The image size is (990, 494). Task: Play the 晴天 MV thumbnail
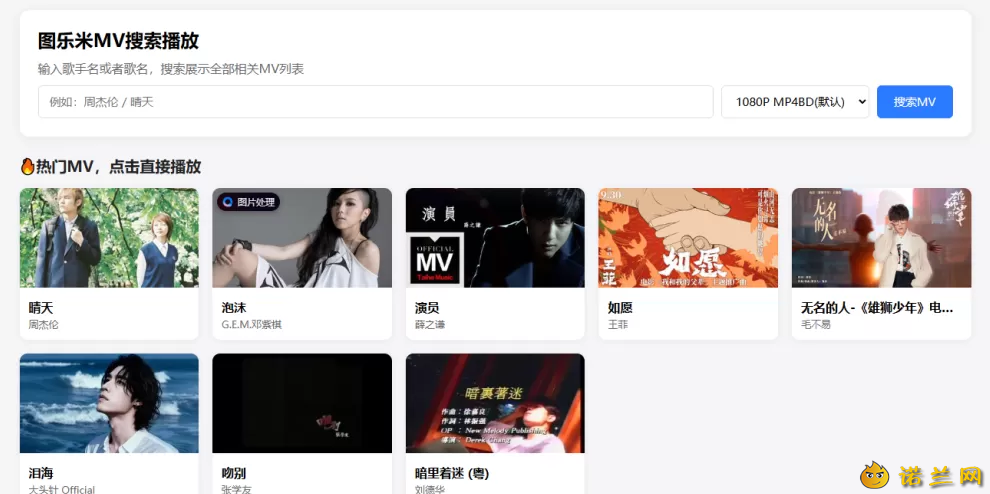pyautogui.click(x=109, y=238)
